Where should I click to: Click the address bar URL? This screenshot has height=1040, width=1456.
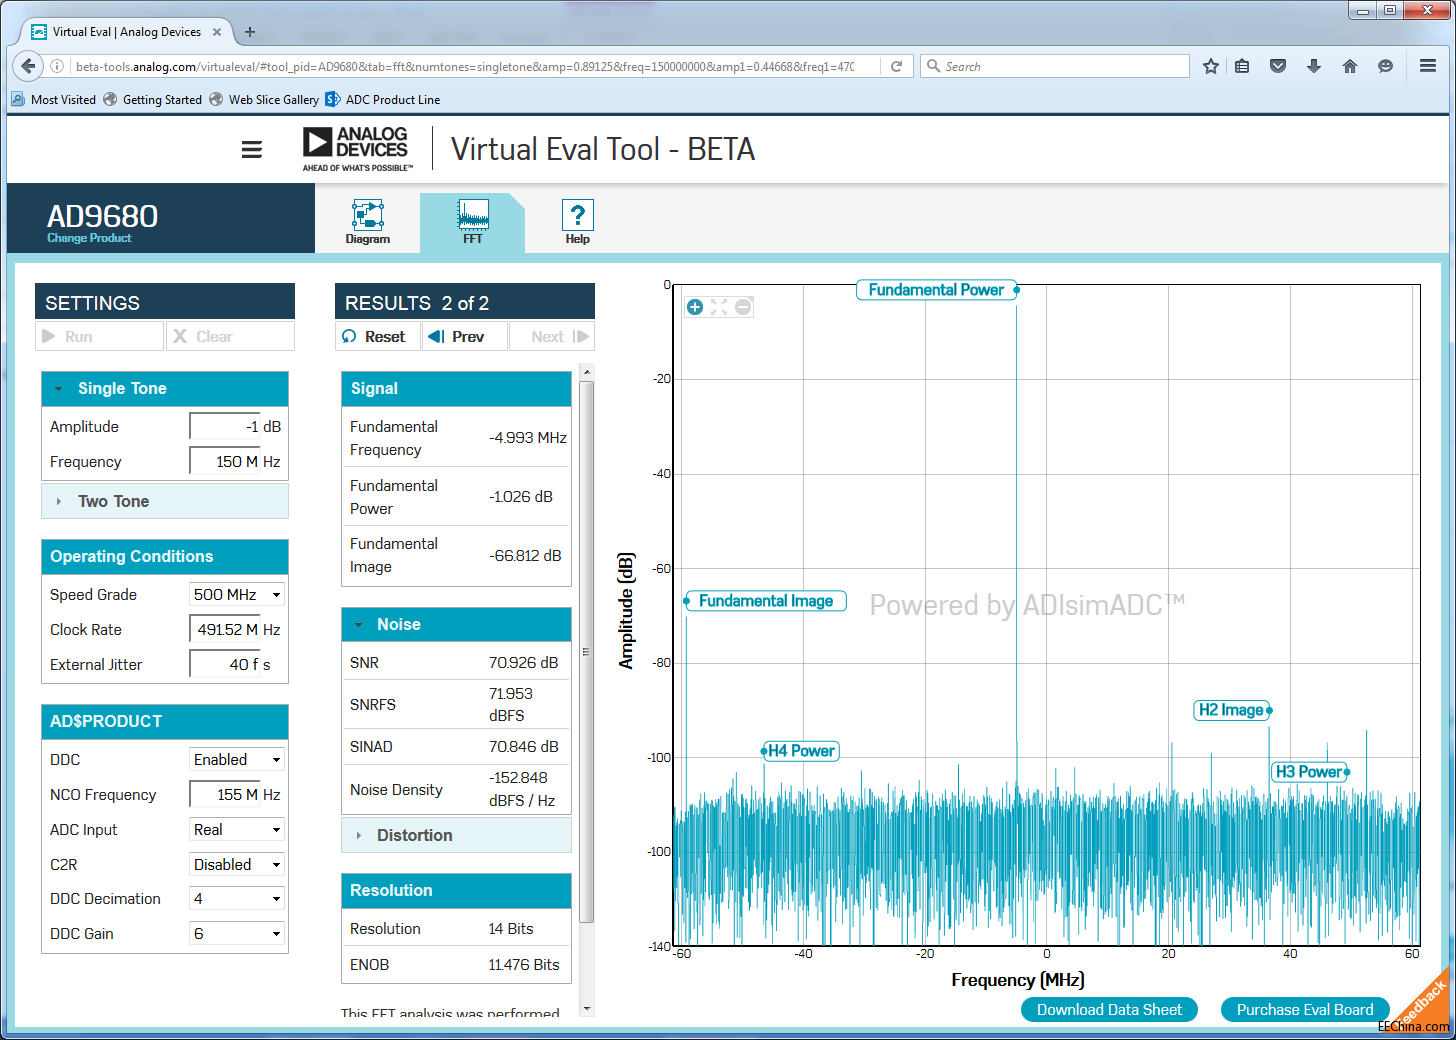tap(465, 67)
